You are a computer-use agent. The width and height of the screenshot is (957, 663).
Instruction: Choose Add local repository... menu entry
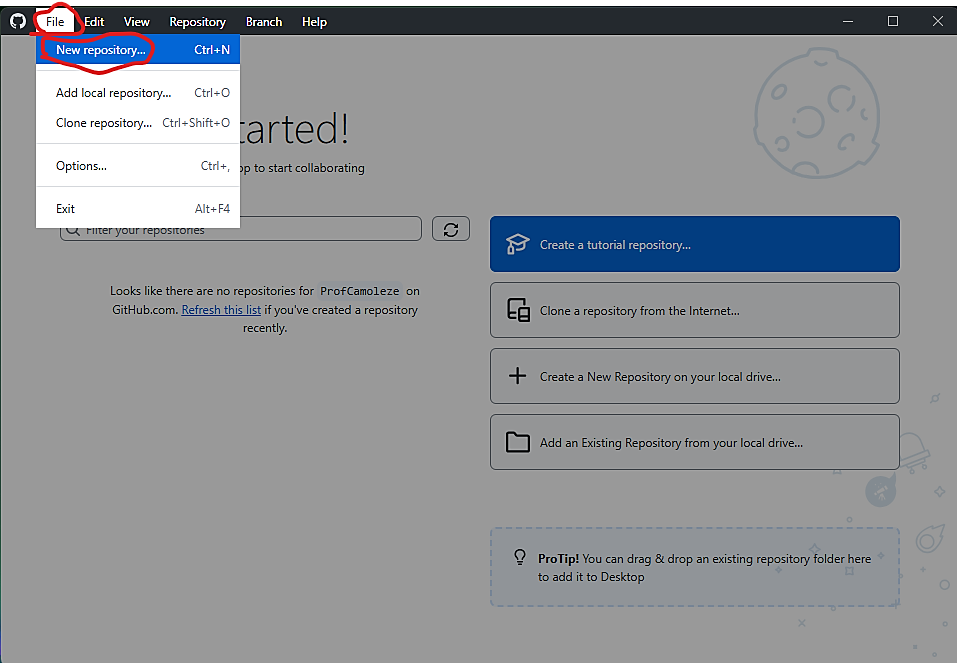[x=113, y=93]
